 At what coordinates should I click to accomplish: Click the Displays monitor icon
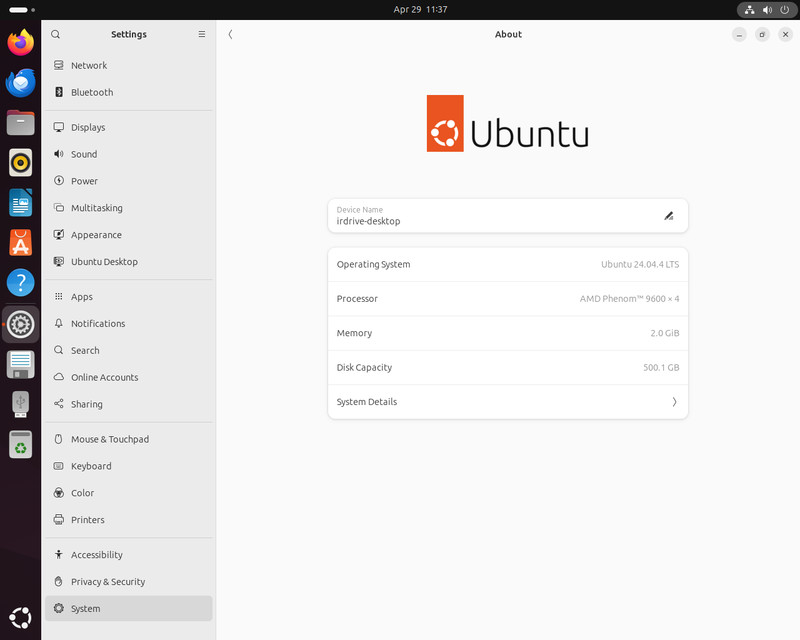(x=59, y=127)
